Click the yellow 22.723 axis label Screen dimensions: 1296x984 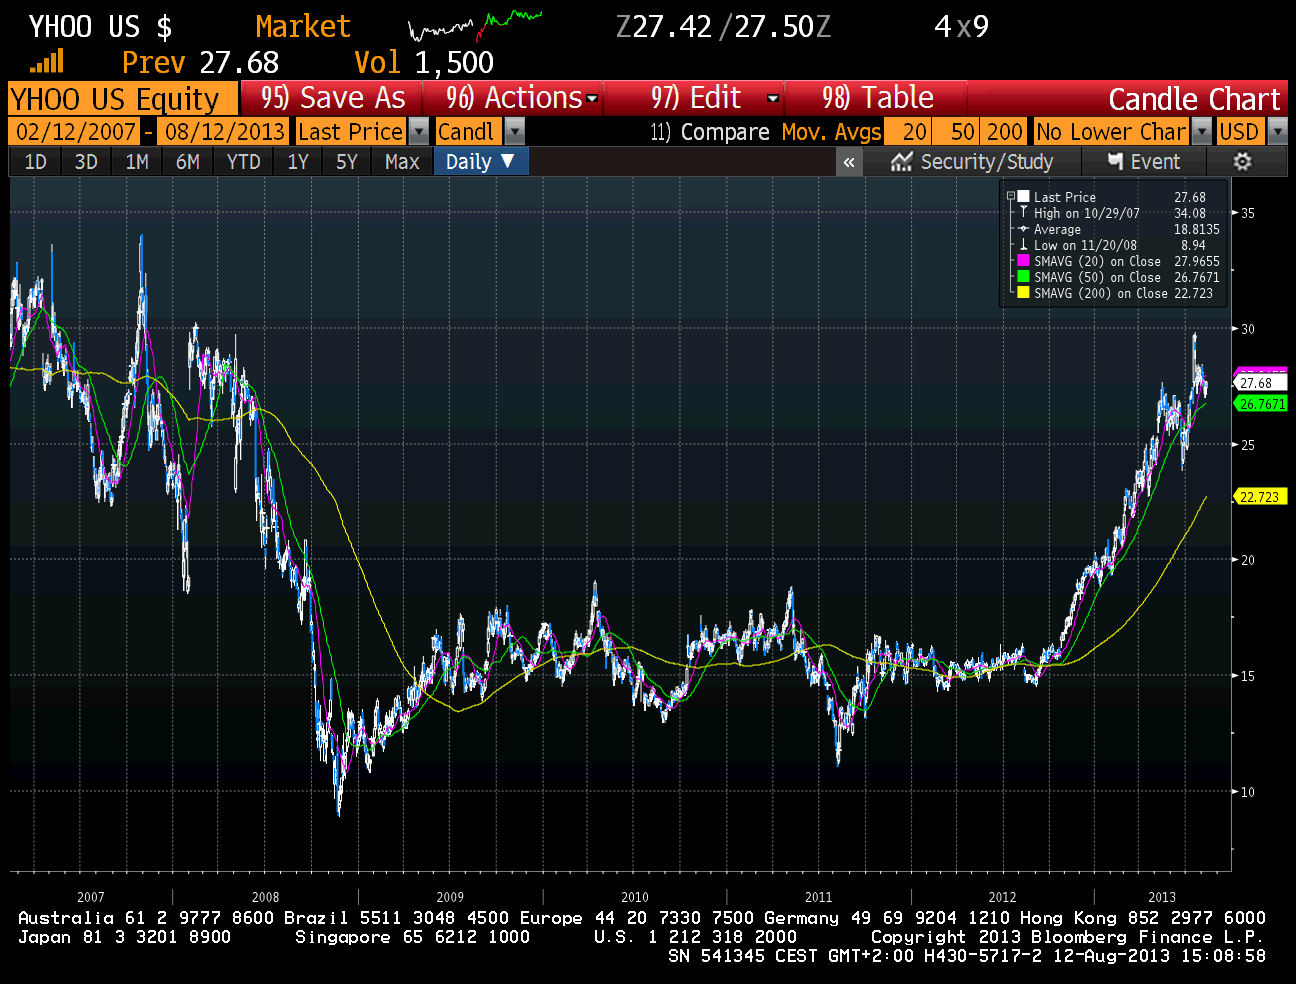pos(1261,497)
